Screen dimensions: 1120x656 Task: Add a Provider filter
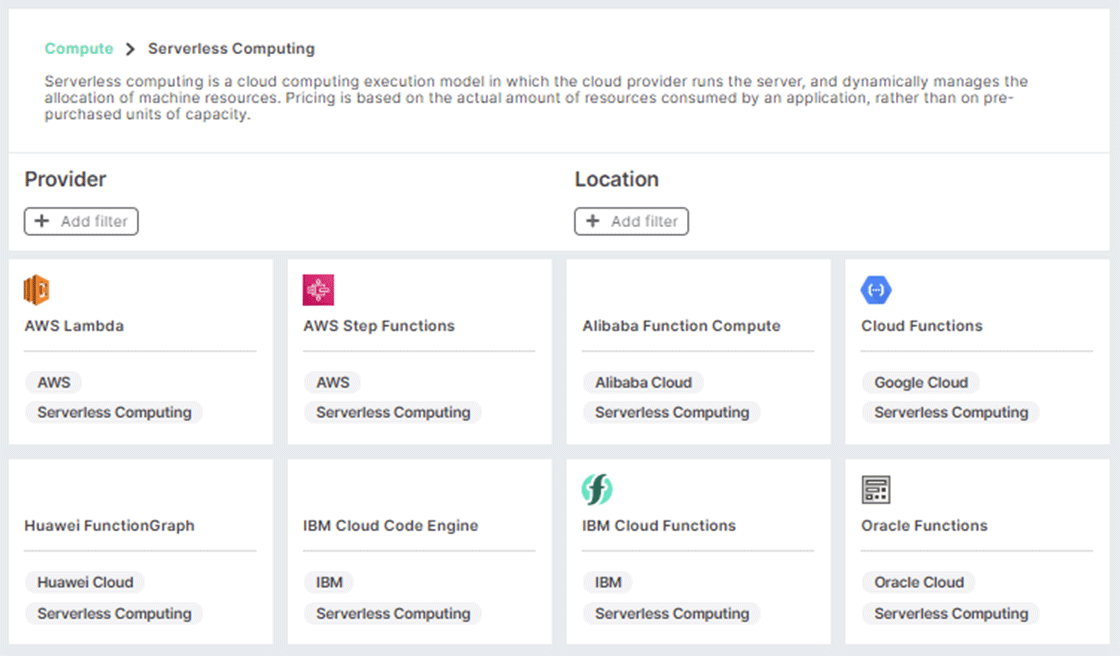click(x=81, y=222)
